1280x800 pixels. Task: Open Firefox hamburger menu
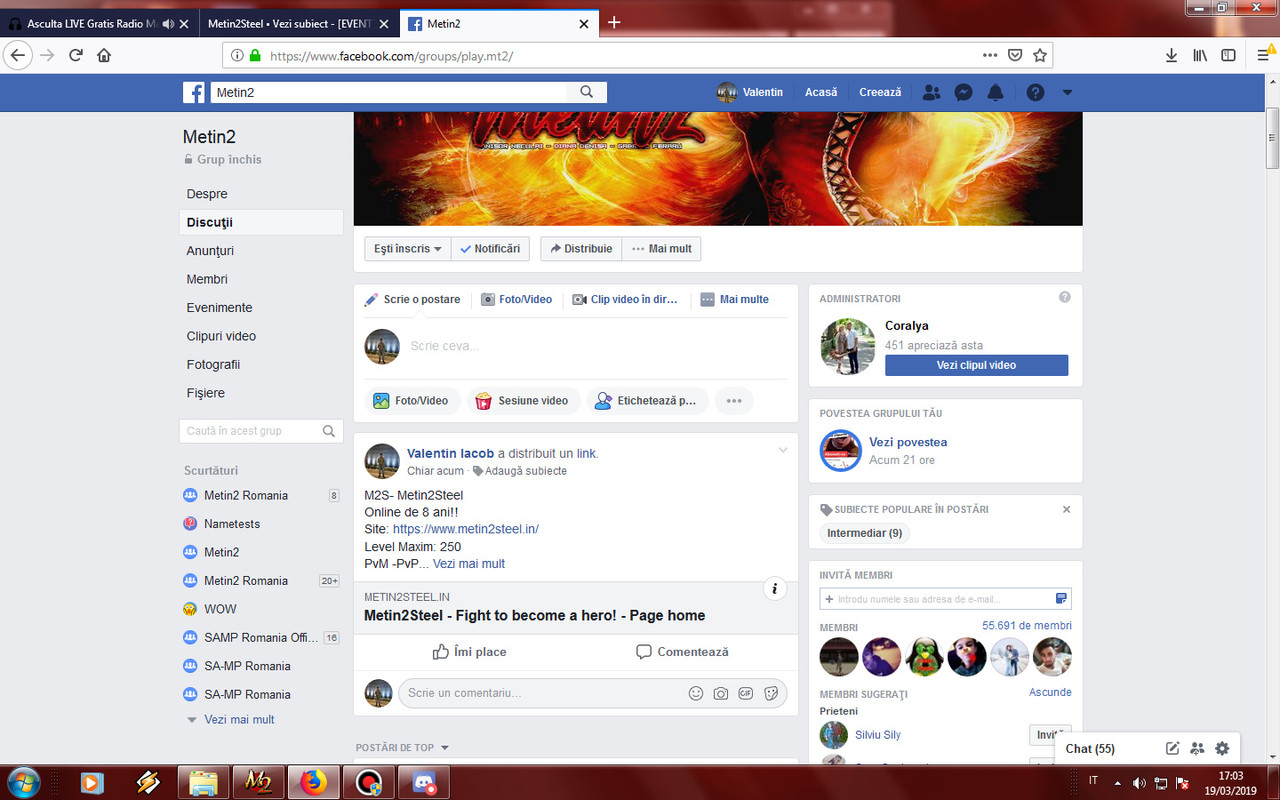pyautogui.click(x=1264, y=55)
